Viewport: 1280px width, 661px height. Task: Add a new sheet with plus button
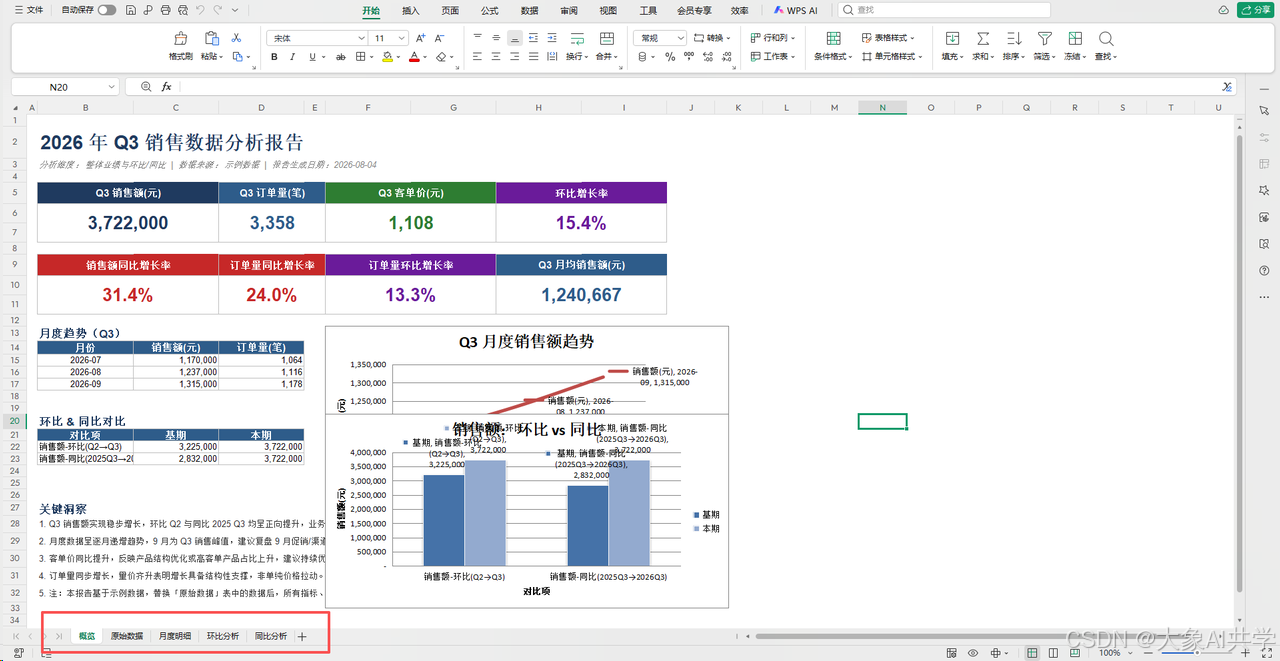[302, 636]
